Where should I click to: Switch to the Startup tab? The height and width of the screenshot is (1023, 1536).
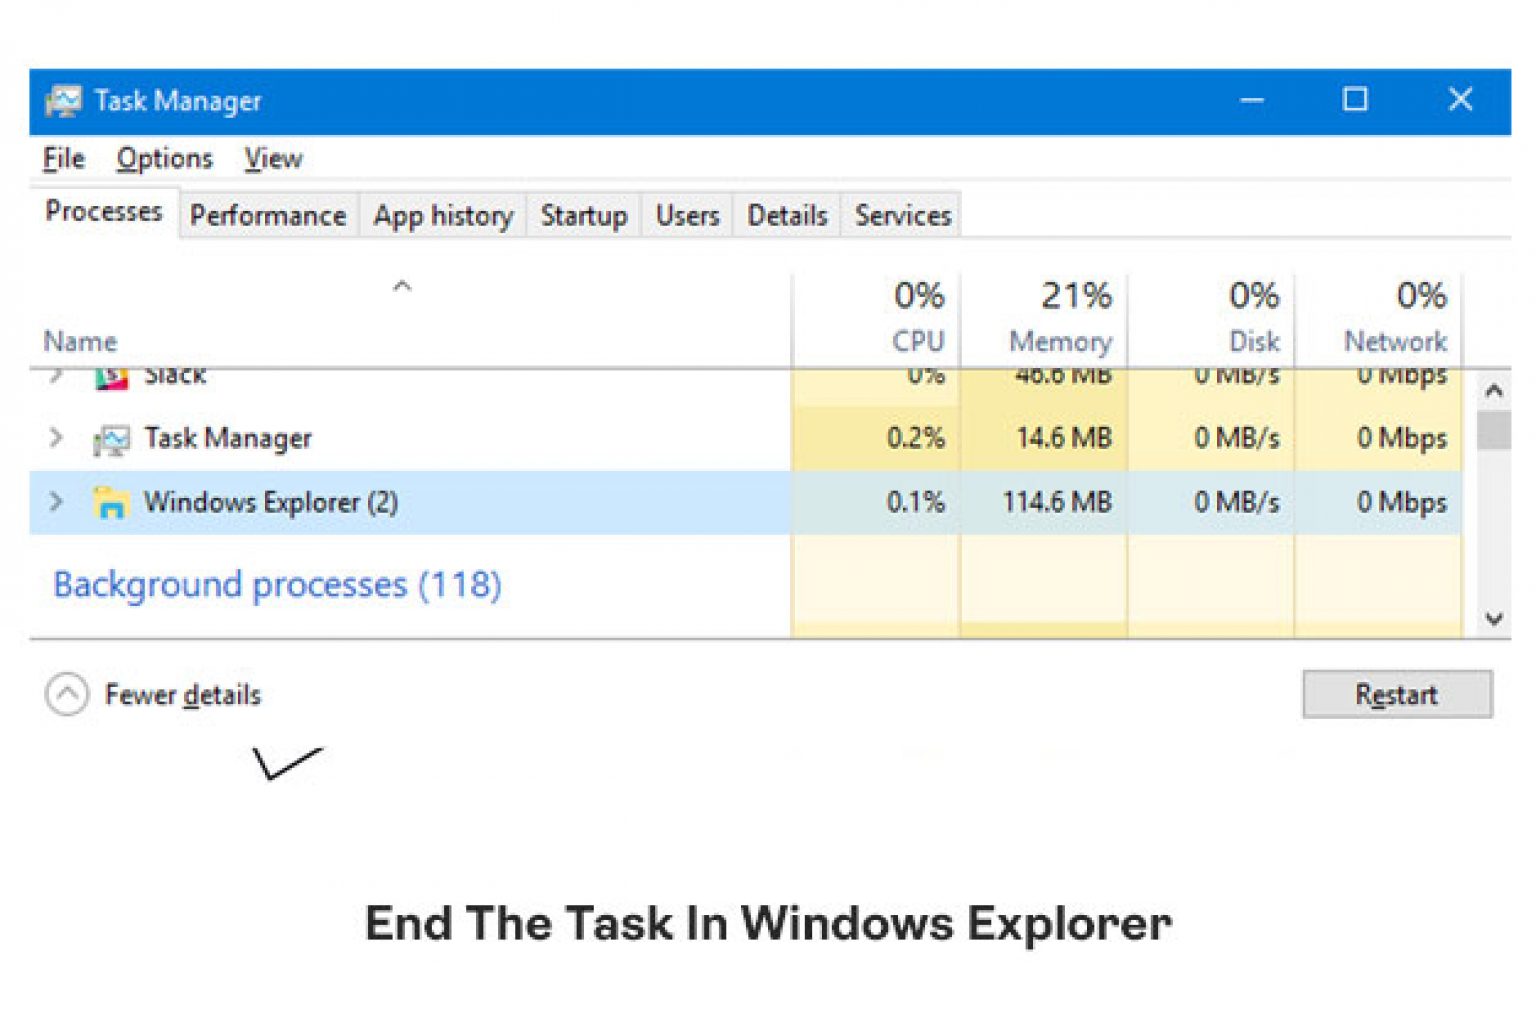click(583, 215)
